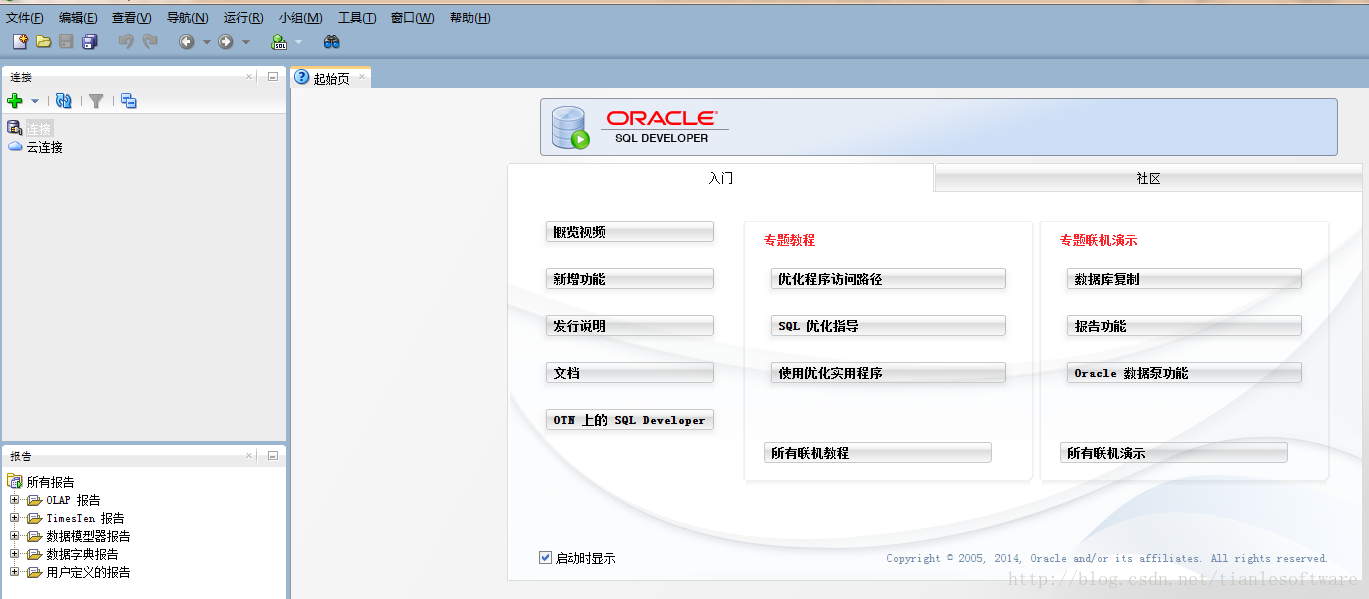1369x599 pixels.
Task: Expand the 数据字典报告 tree node
Action: (15, 554)
